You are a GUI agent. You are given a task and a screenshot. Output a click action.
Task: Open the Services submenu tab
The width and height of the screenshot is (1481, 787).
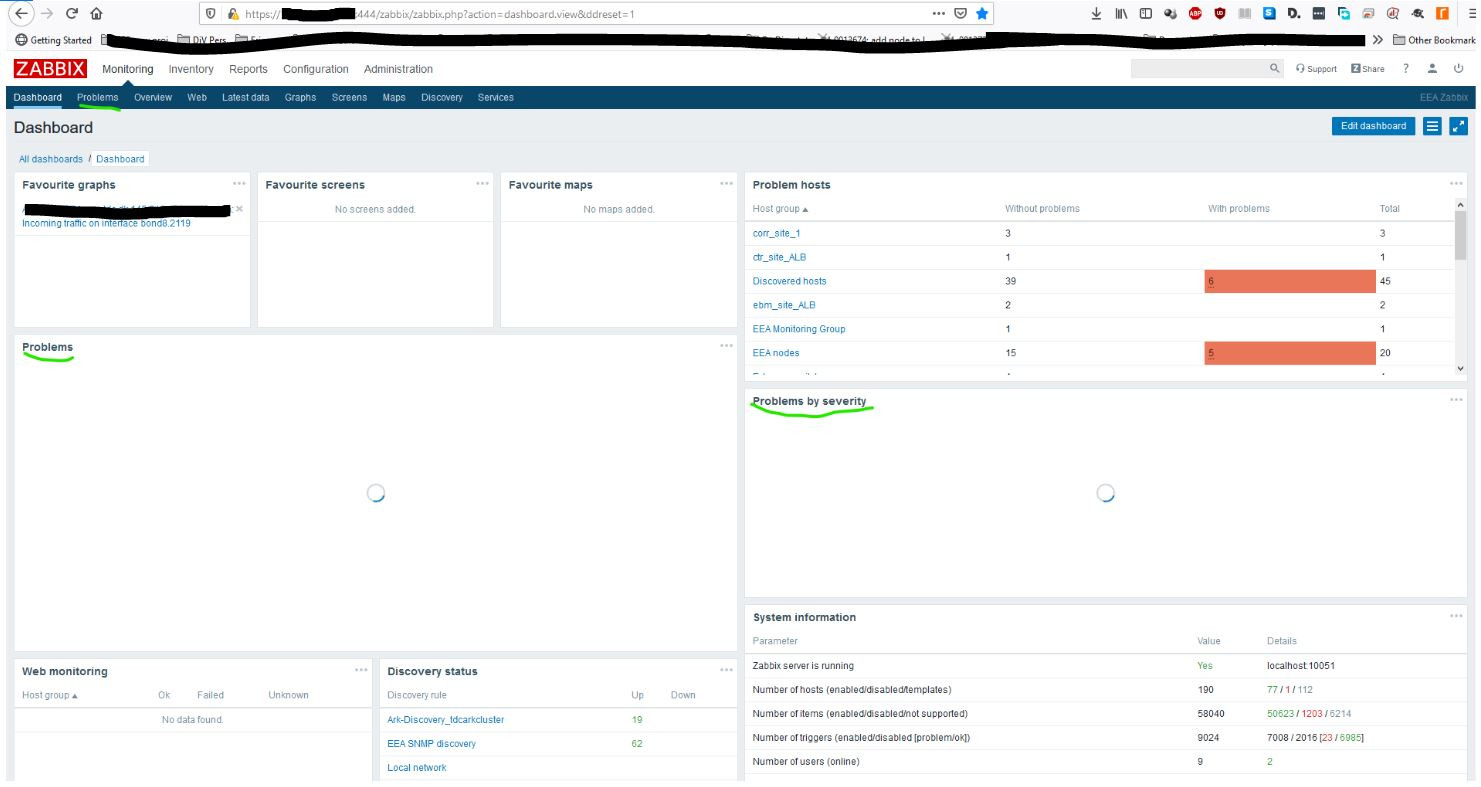tap(496, 97)
